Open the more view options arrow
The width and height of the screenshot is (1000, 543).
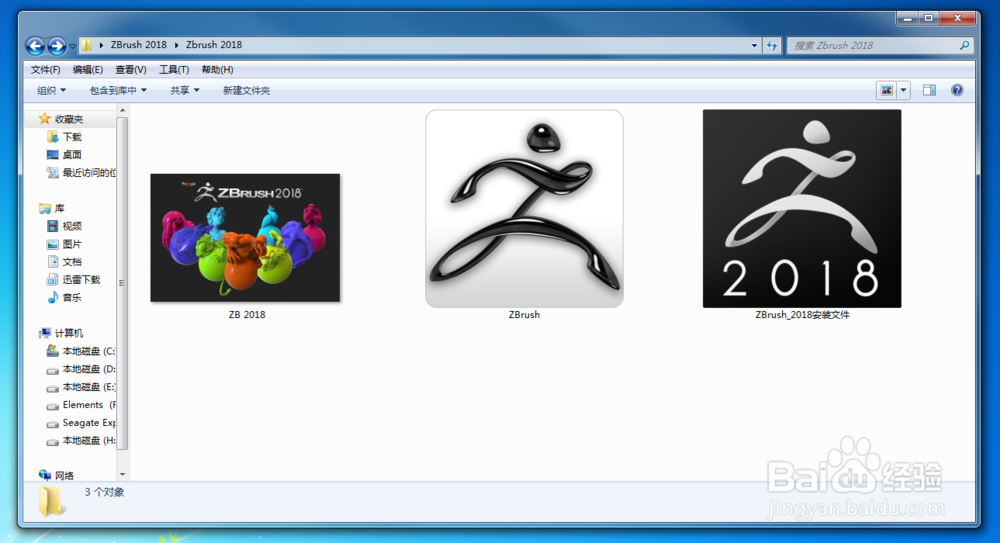903,91
